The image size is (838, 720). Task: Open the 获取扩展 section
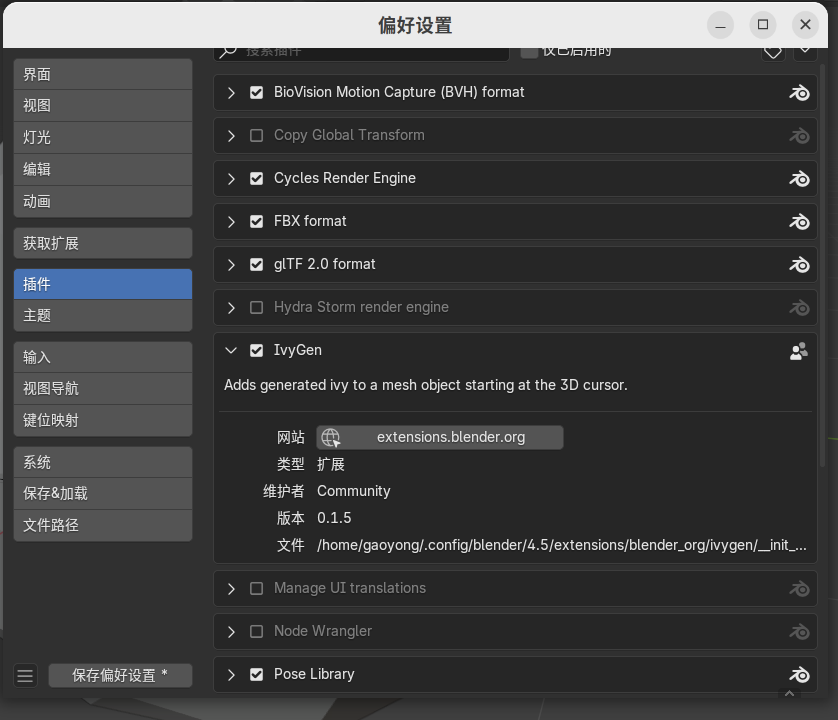(x=103, y=243)
